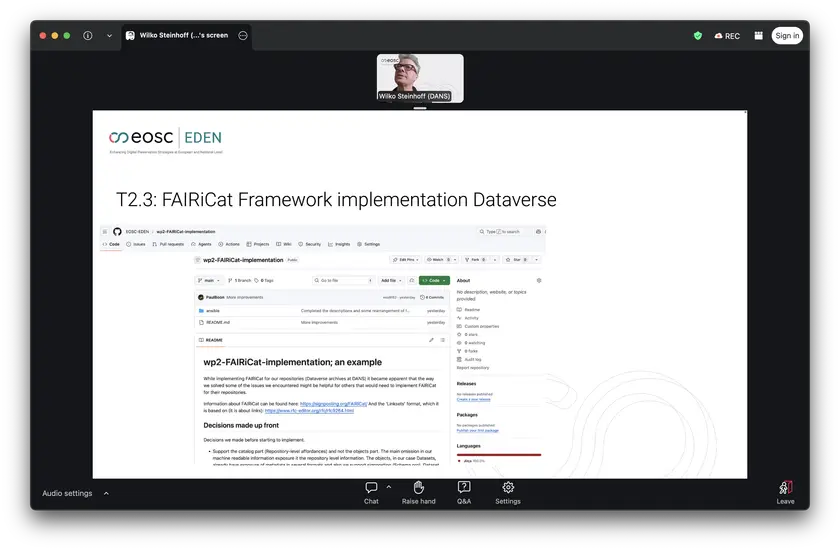
Task: Click the Sign in button
Action: click(786, 35)
